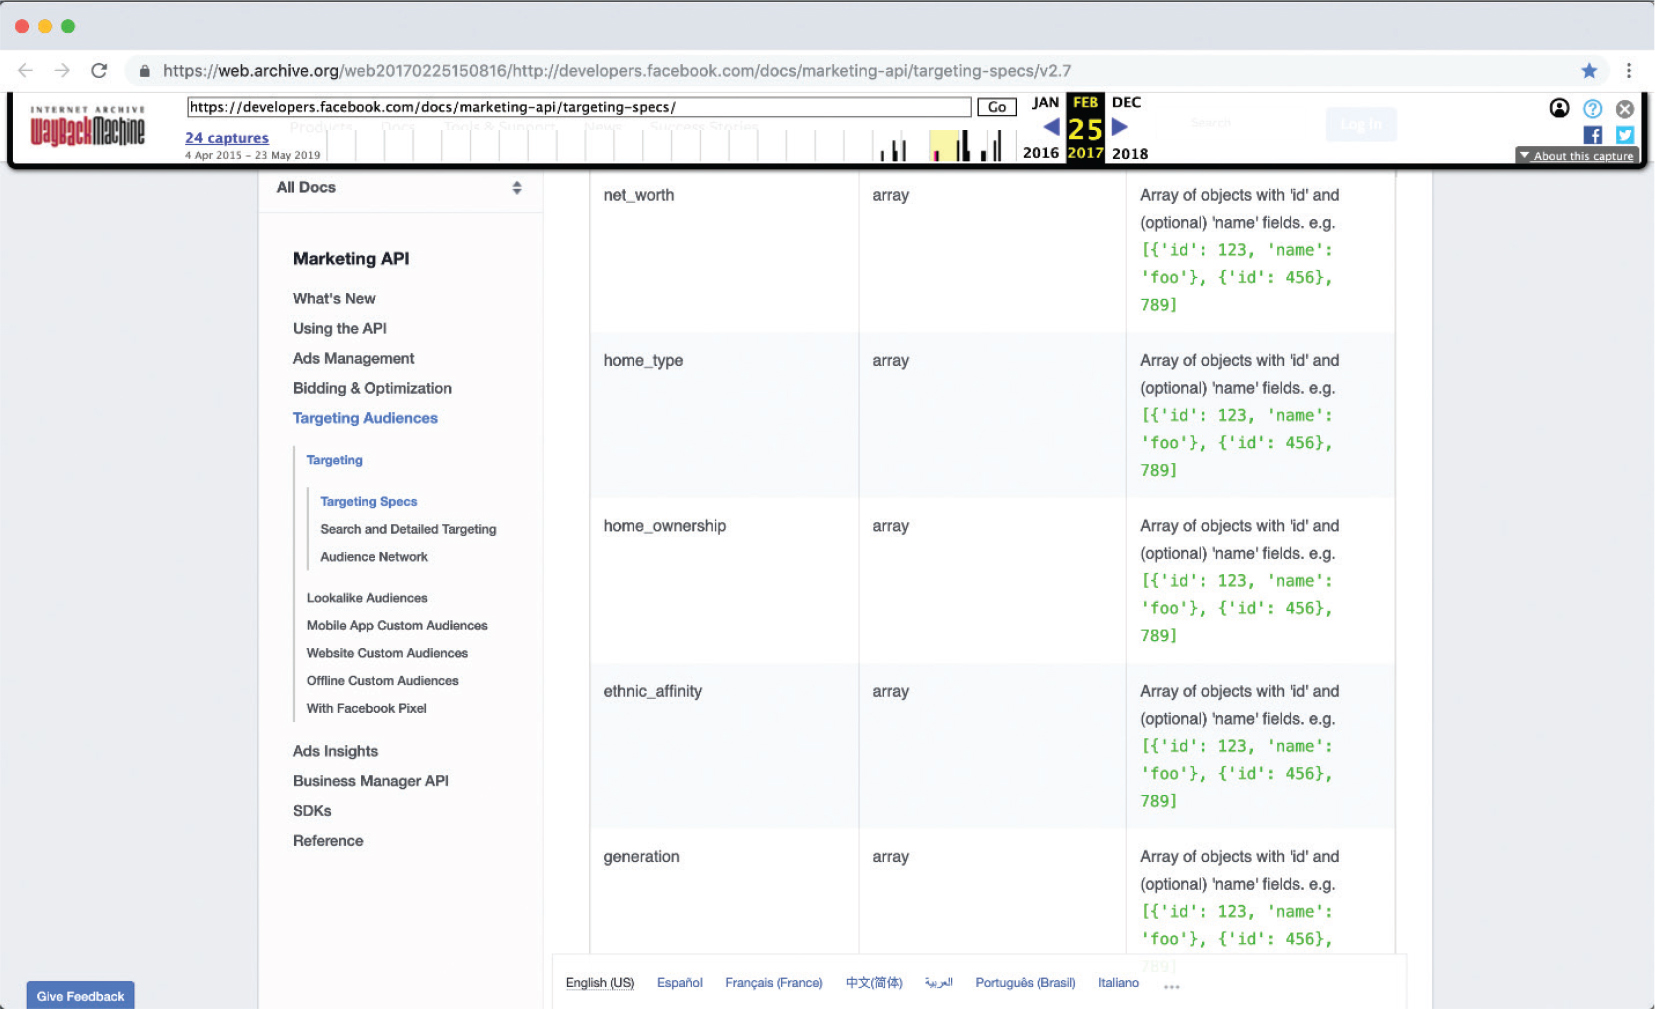Select the Targeting tree item

[335, 460]
